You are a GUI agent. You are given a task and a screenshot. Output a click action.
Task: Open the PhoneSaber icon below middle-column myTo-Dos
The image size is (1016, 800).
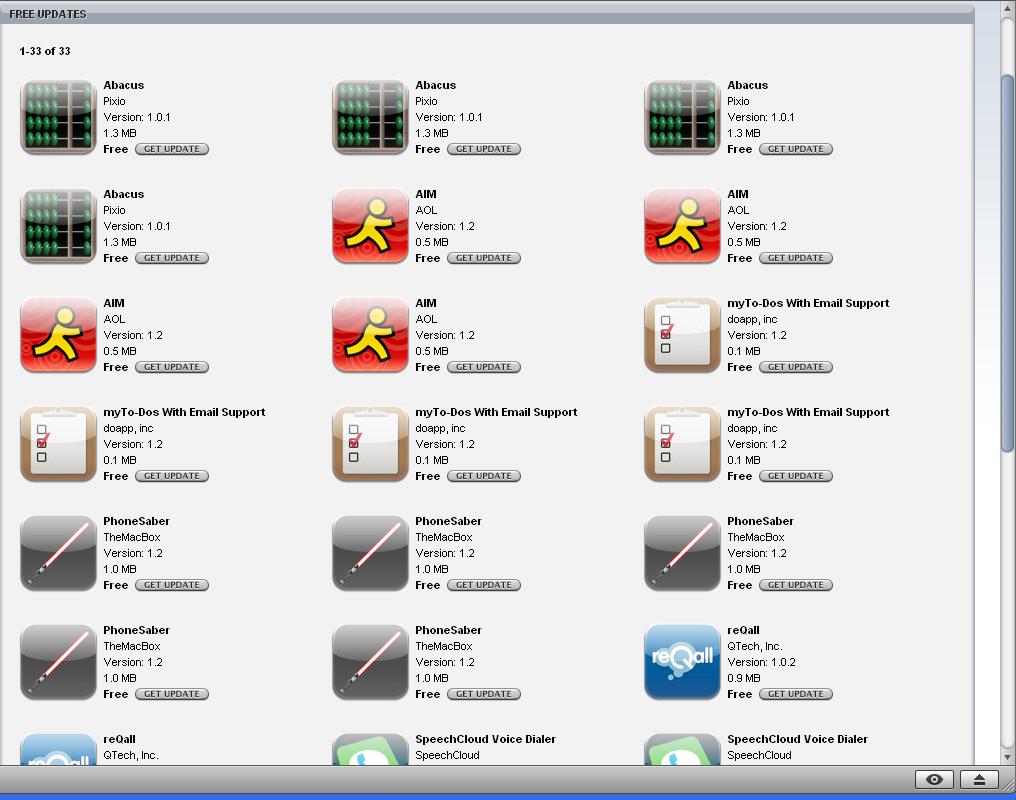370,553
